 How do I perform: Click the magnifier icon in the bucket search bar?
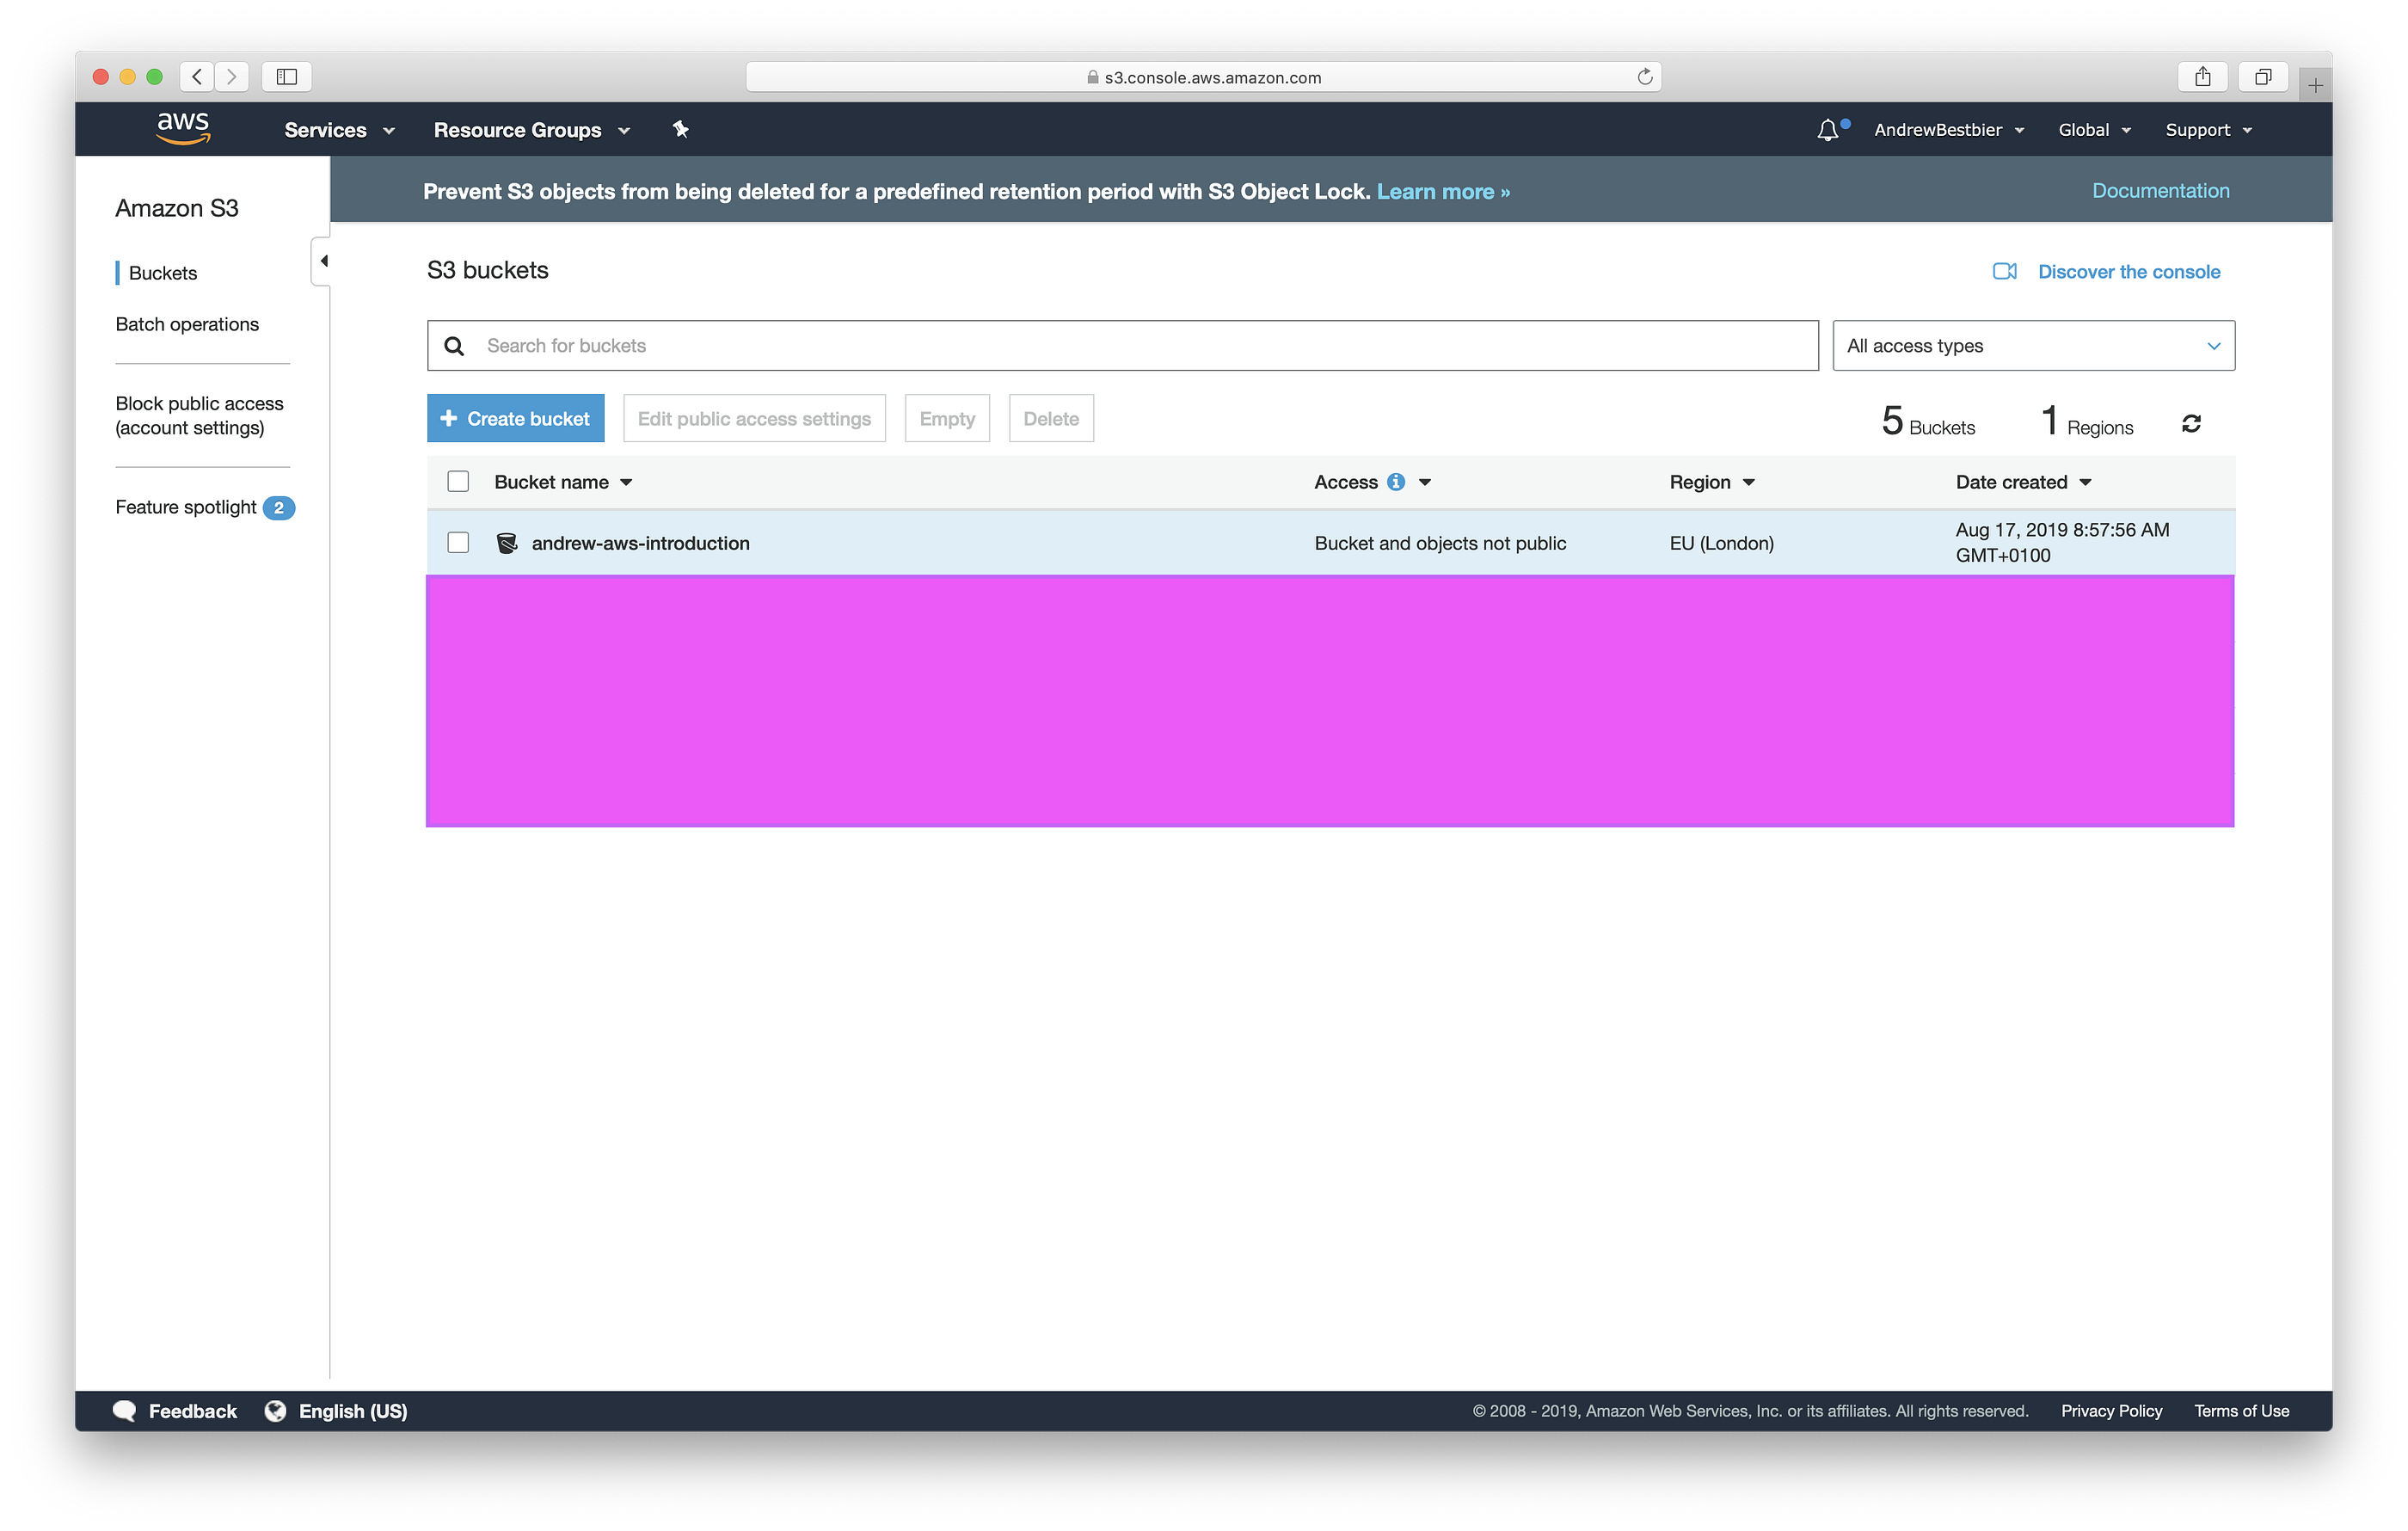(x=455, y=345)
